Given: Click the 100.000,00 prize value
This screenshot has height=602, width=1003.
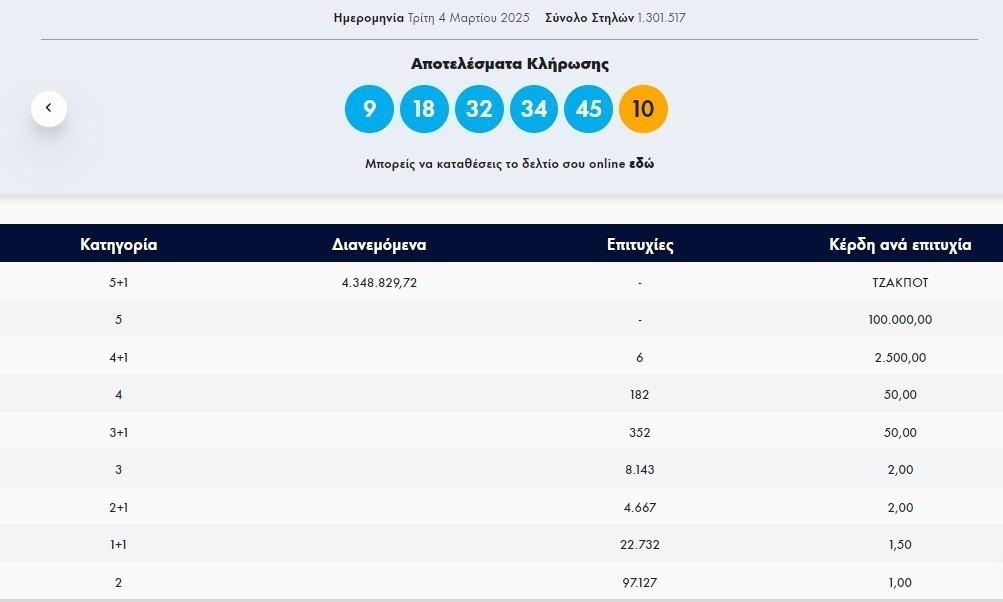Looking at the screenshot, I should [900, 320].
